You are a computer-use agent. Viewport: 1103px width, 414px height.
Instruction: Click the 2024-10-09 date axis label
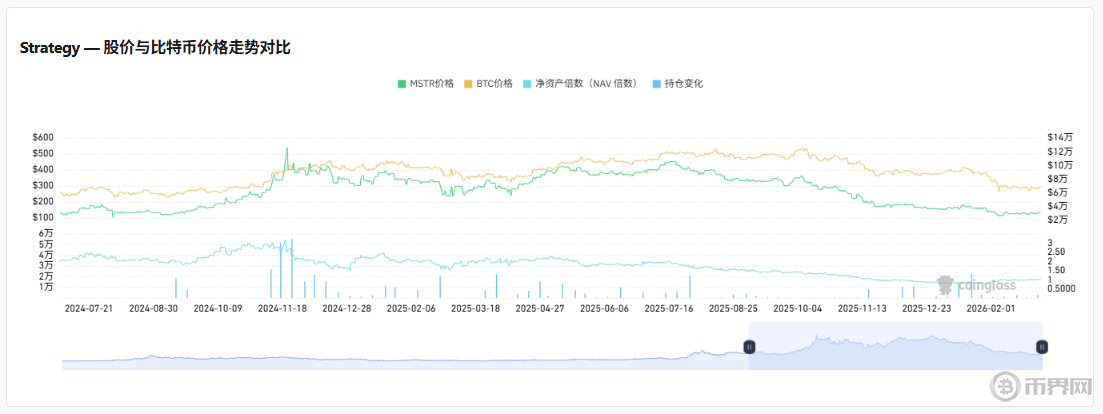point(217,308)
